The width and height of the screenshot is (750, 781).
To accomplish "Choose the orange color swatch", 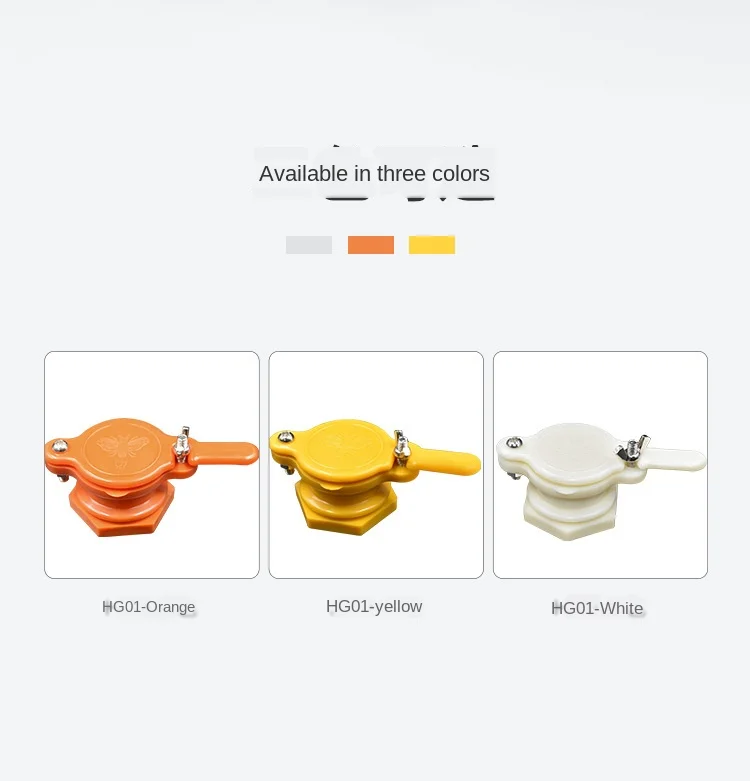I will [371, 245].
